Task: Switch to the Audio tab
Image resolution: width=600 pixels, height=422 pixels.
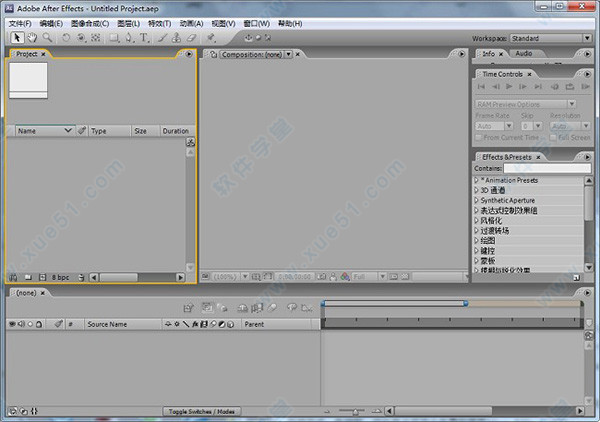Action: (523, 54)
